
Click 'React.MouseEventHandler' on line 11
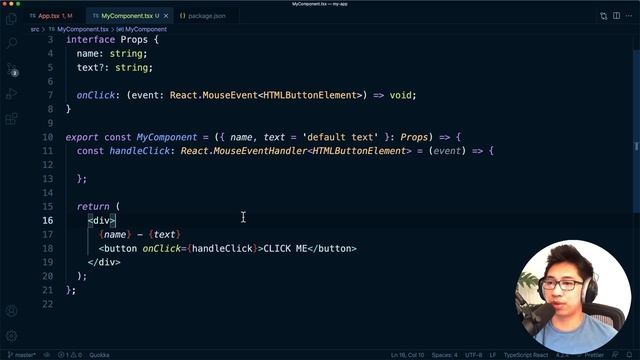point(244,151)
